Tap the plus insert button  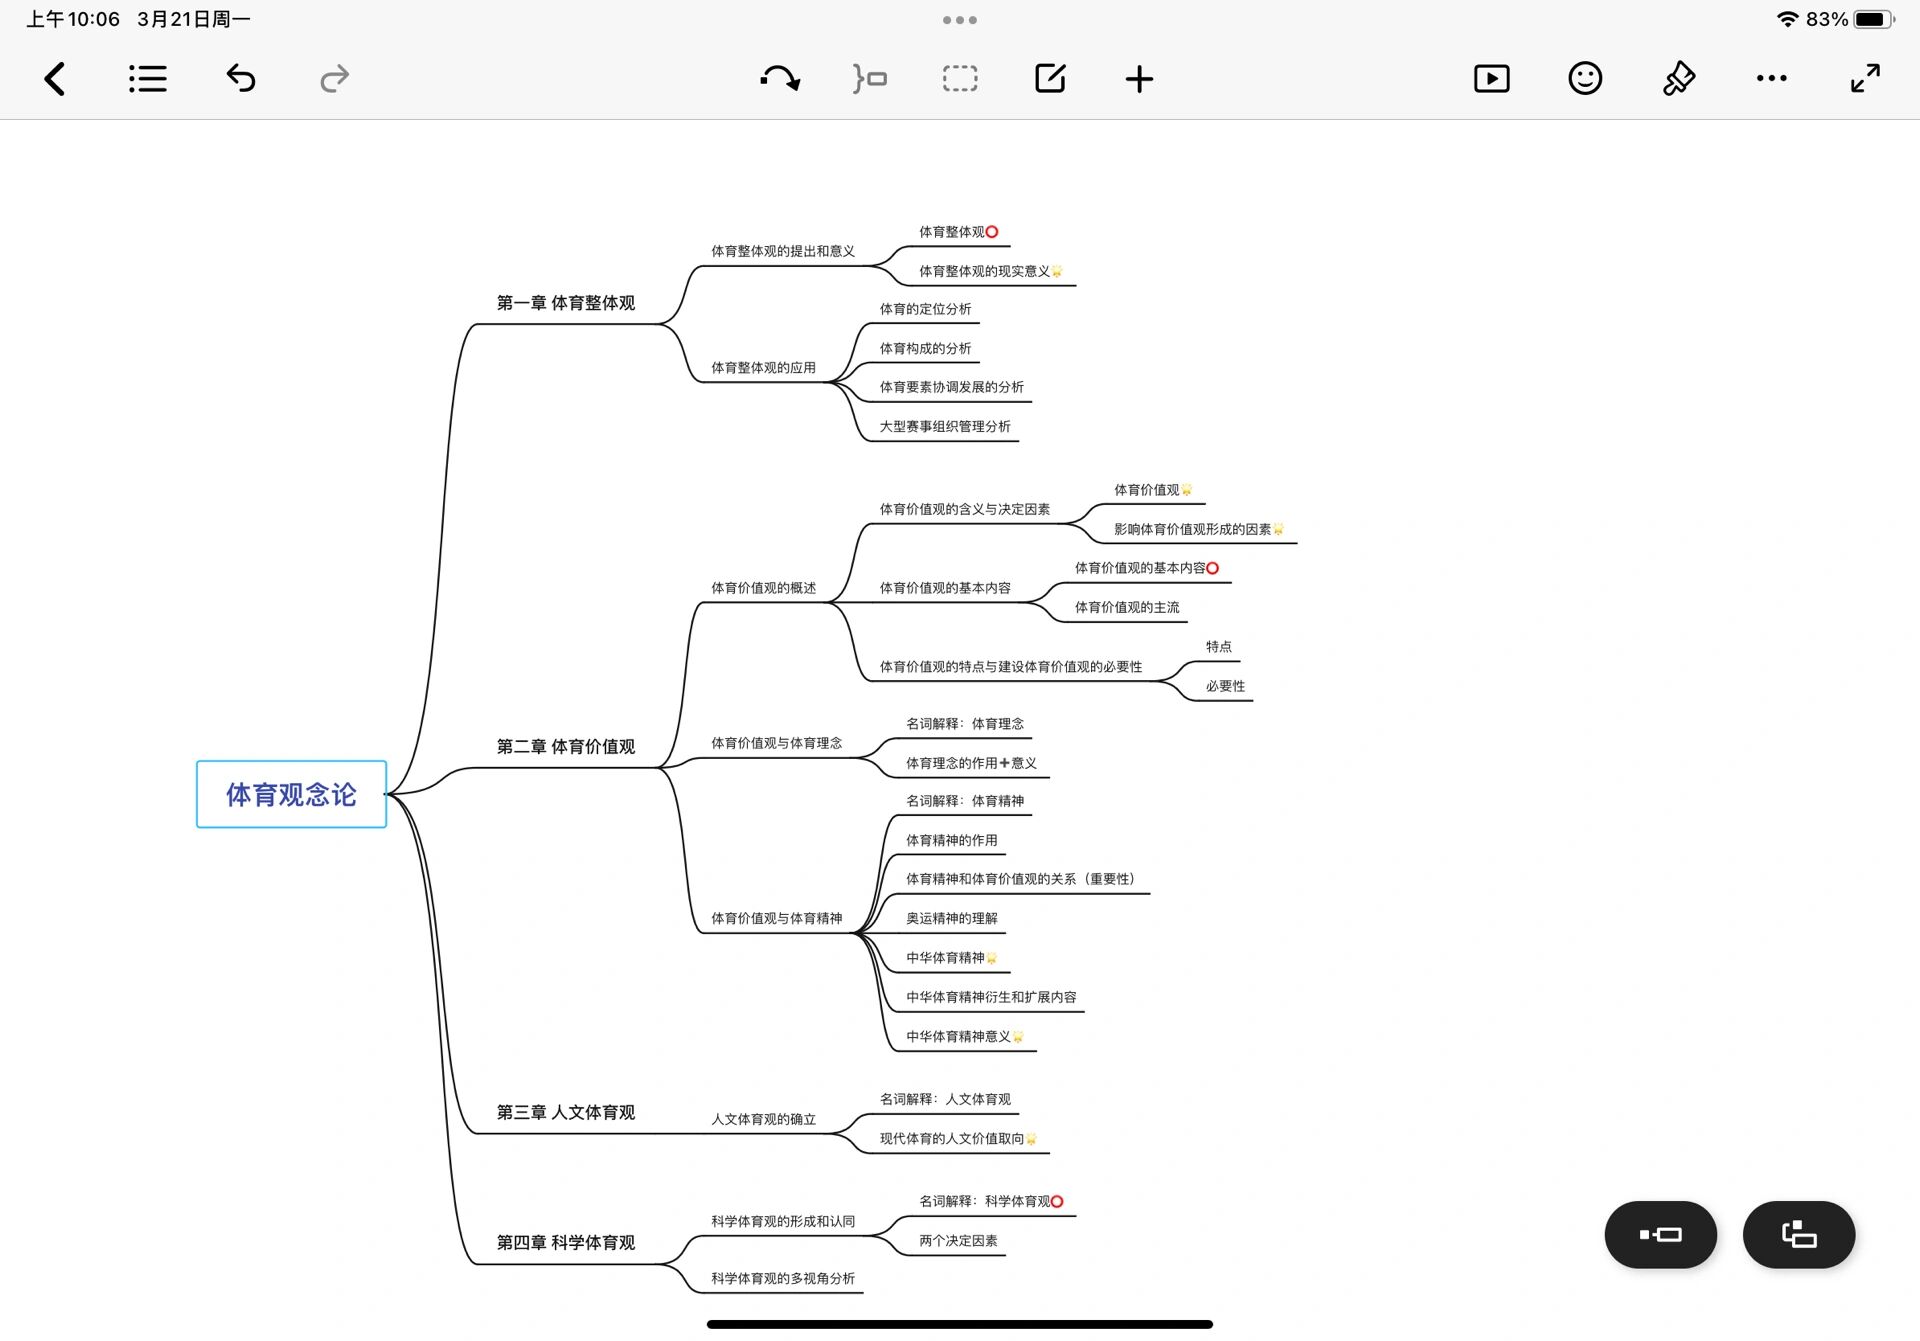1139,79
